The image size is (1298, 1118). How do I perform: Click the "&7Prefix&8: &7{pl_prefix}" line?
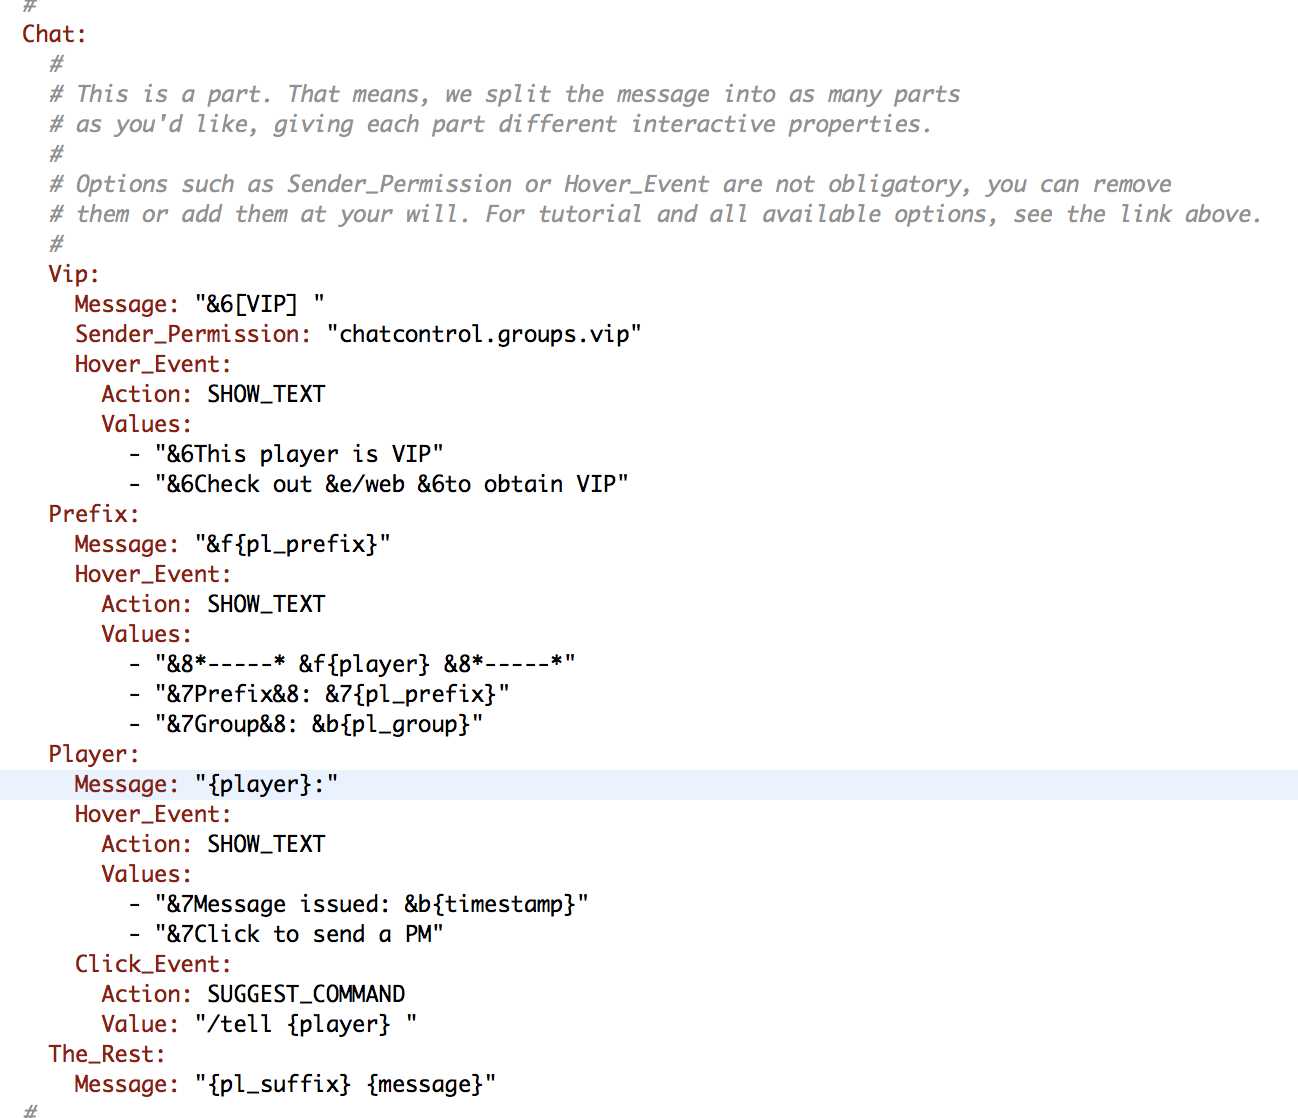pyautogui.click(x=332, y=694)
